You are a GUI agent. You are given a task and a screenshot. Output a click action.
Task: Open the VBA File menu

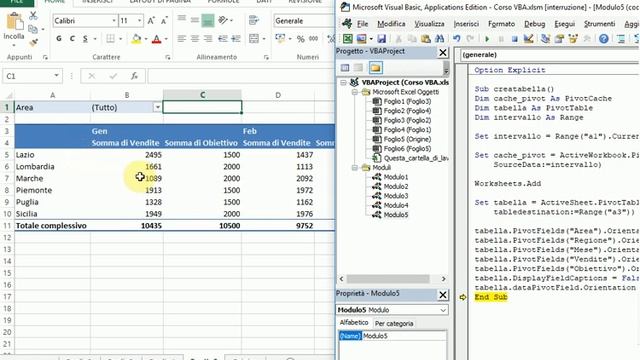click(362, 24)
